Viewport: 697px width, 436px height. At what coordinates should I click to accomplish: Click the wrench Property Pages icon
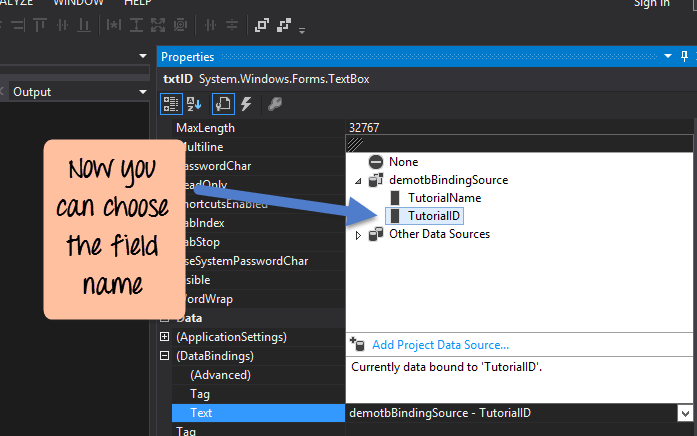click(274, 103)
